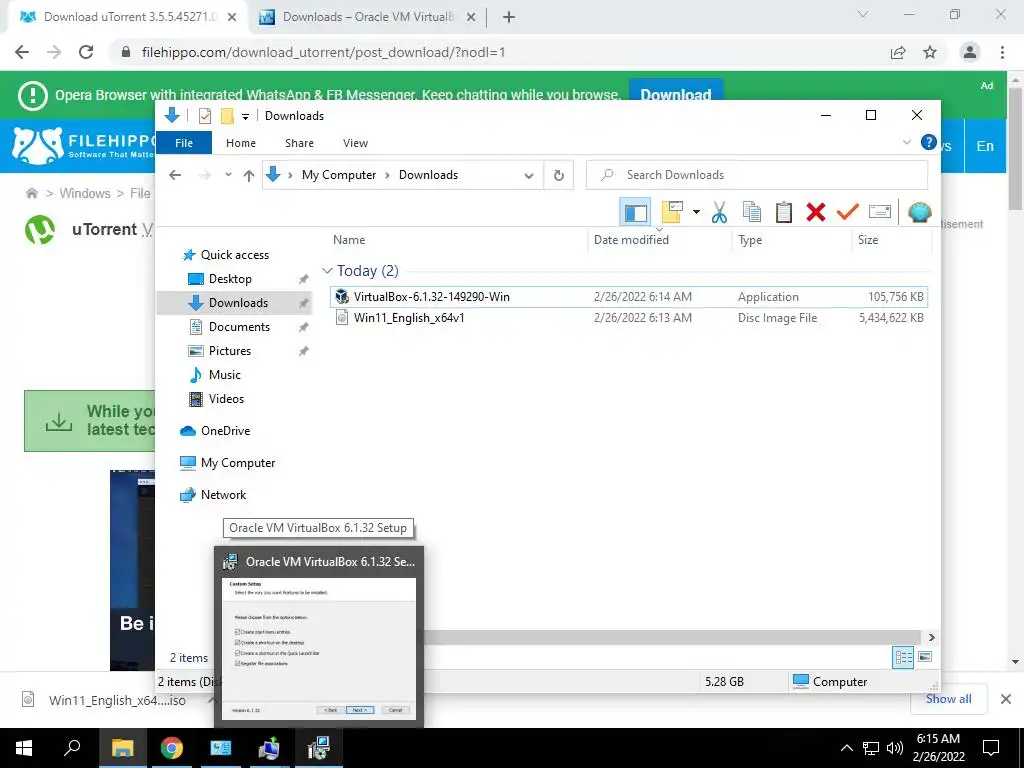The image size is (1024, 768).
Task: Select Win11_English_x64v1 disc image
Action: 628,318
